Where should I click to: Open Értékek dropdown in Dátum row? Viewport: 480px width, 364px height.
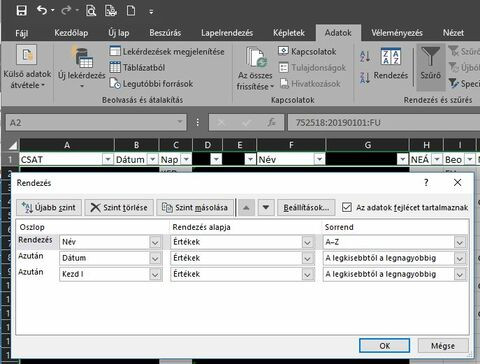coord(307,258)
